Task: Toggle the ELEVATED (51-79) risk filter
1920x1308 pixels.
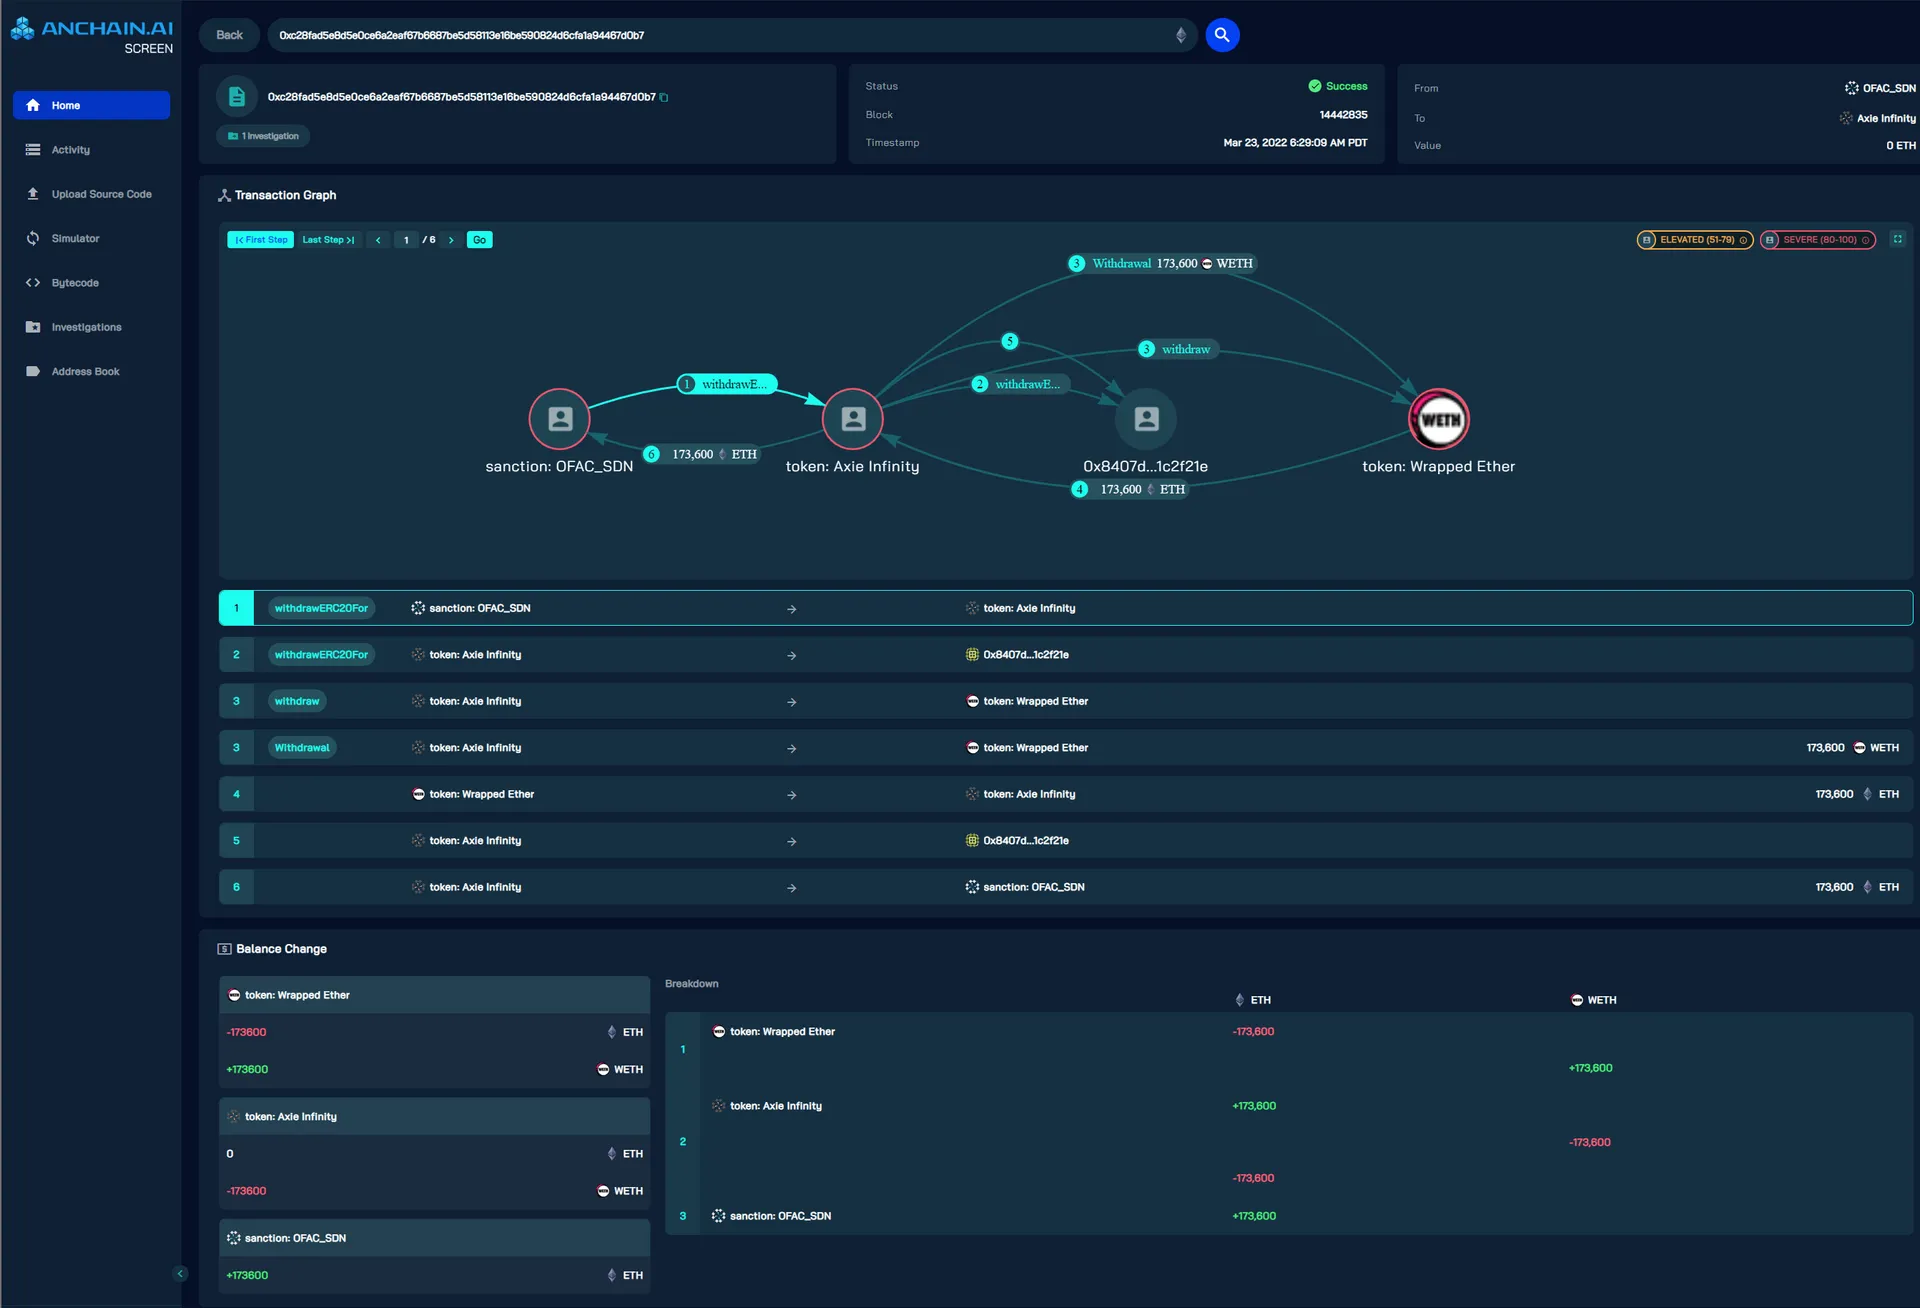Action: coord(1694,240)
